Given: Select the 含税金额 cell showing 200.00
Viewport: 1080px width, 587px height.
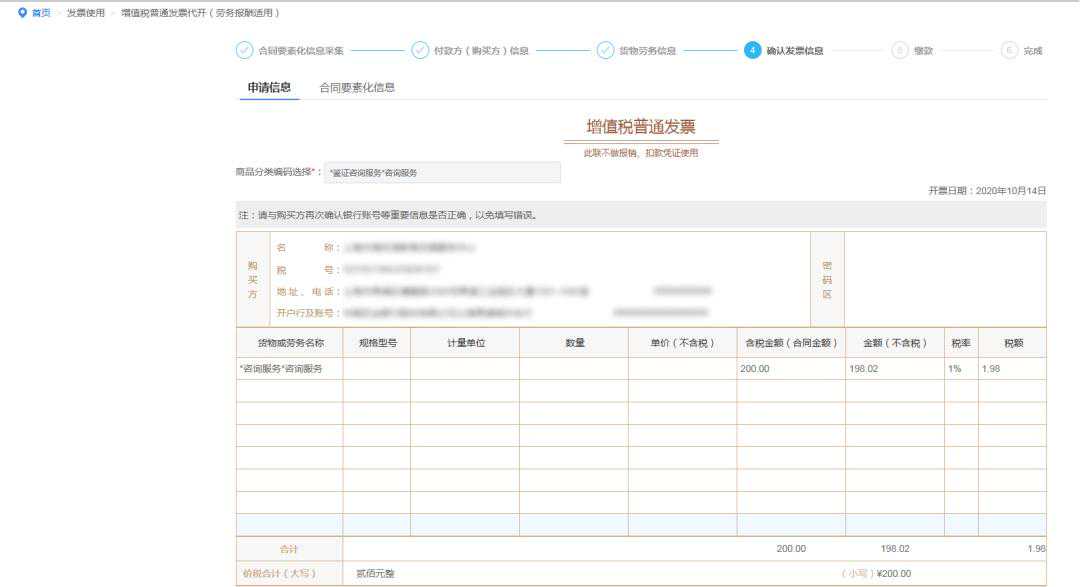Looking at the screenshot, I should (790, 369).
